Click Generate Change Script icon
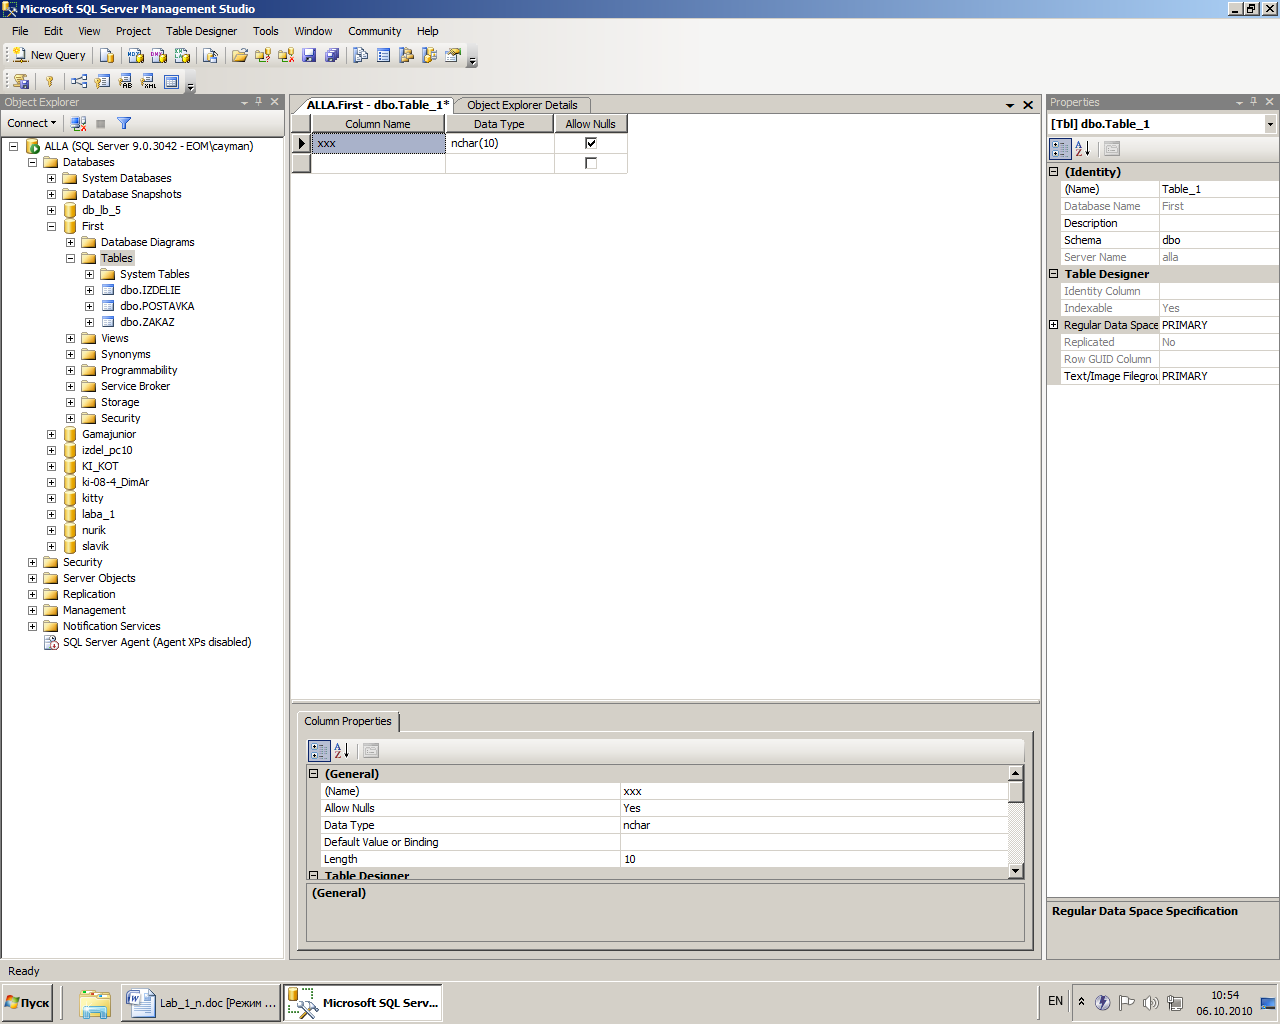This screenshot has width=1280, height=1024. click(21, 81)
